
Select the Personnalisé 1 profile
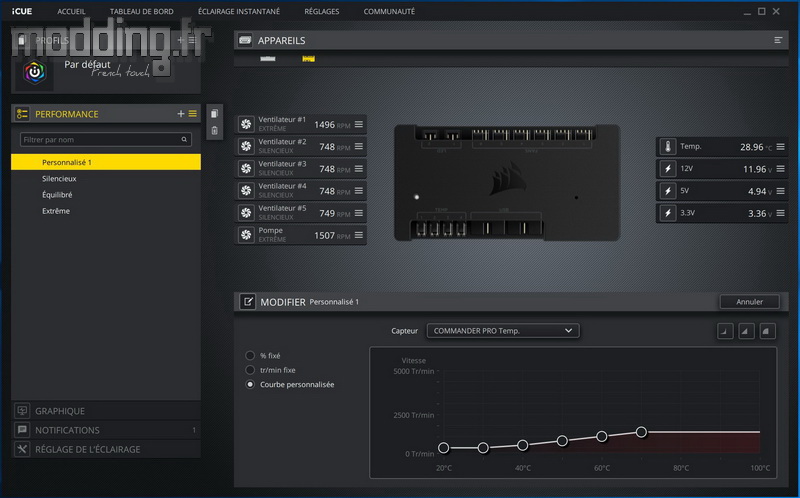[x=106, y=162]
